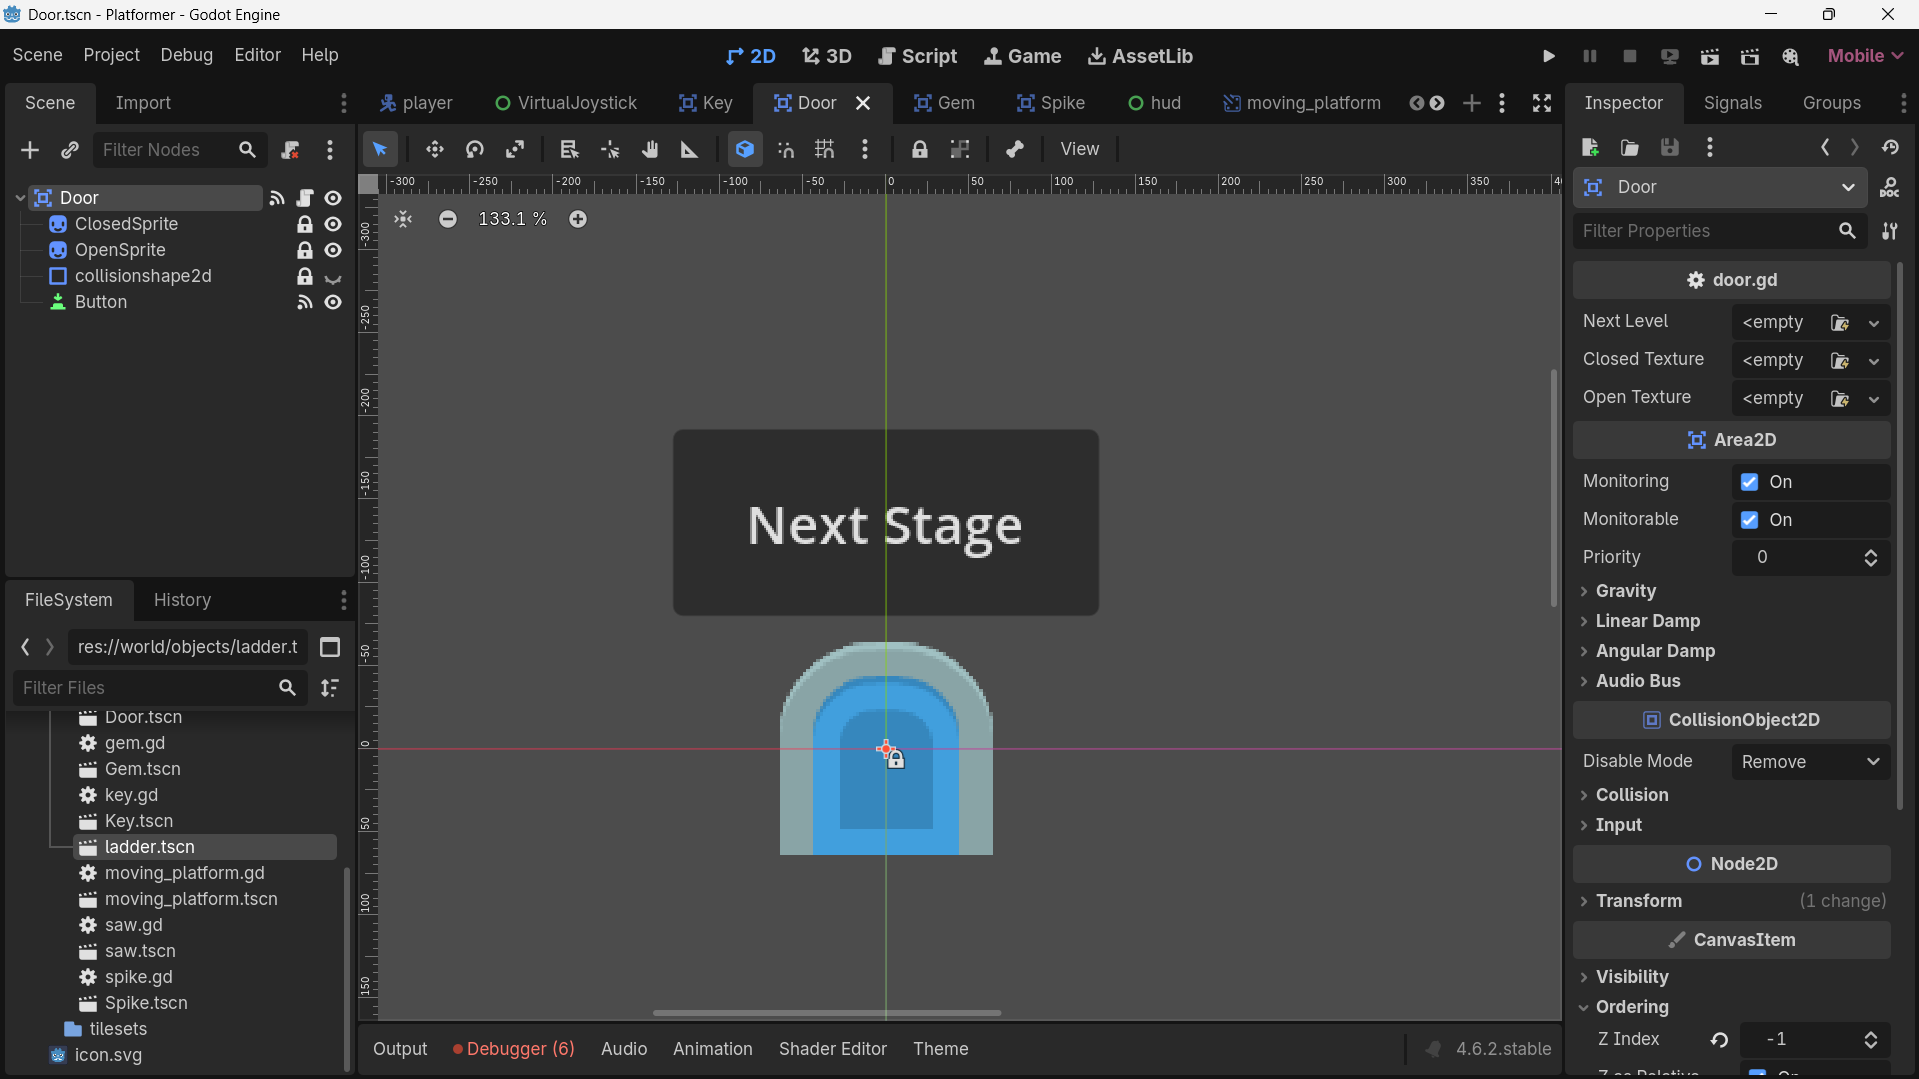This screenshot has width=1919, height=1079.
Task: Click the Filter Nodes search field
Action: point(180,150)
